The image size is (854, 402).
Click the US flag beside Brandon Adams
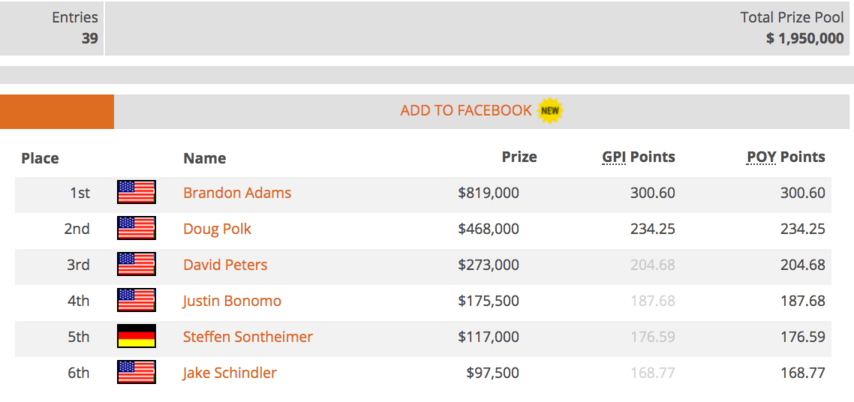(x=136, y=192)
